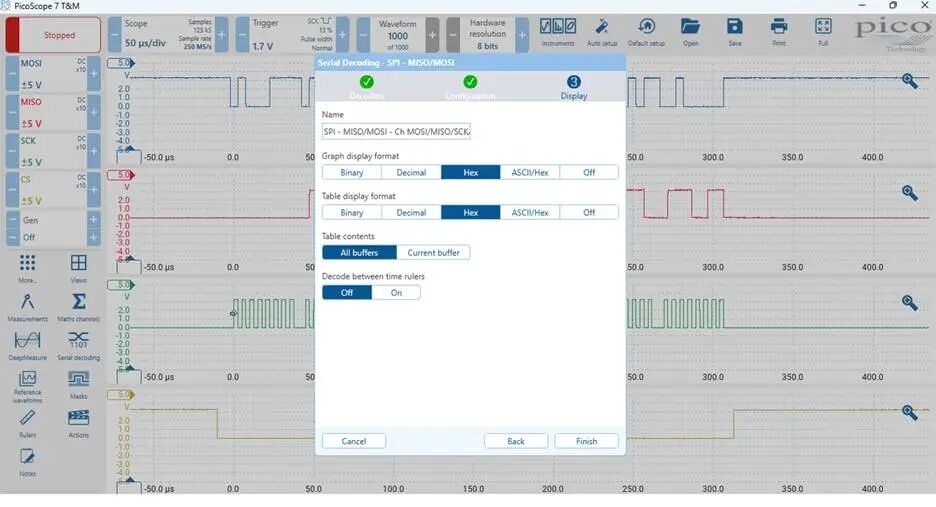The image size is (936, 507).
Task: Select All buffers for table contents
Action: tap(359, 252)
